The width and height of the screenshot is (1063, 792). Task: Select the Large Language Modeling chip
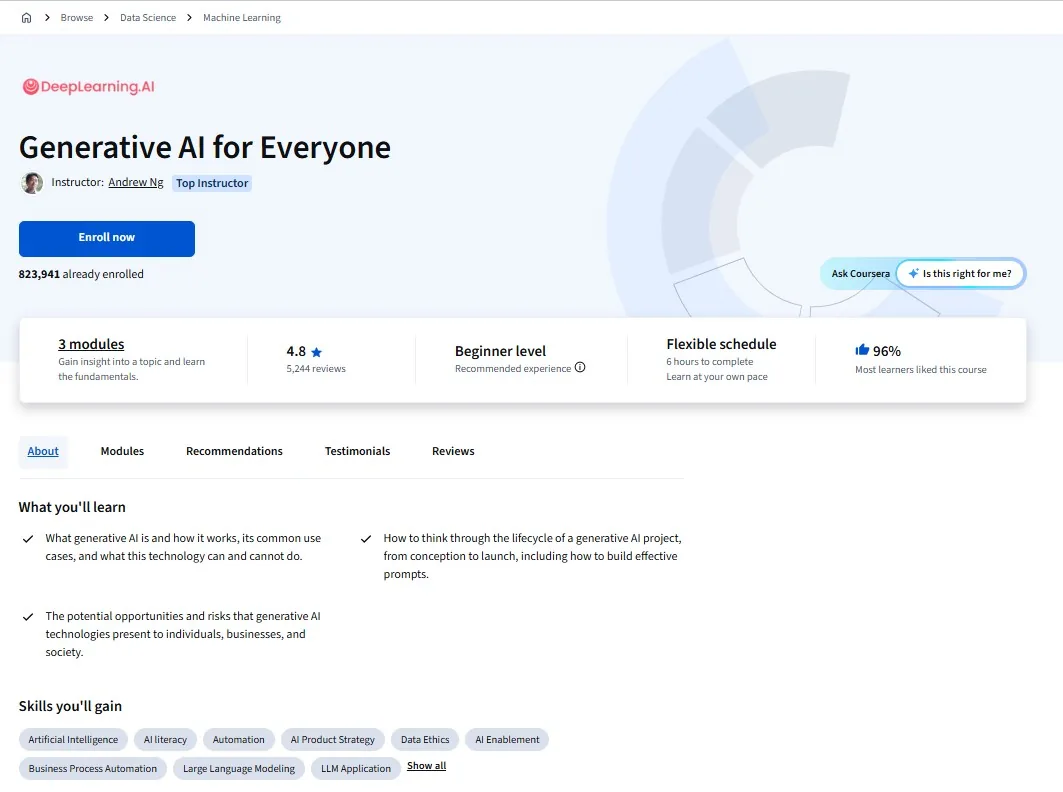coord(239,769)
